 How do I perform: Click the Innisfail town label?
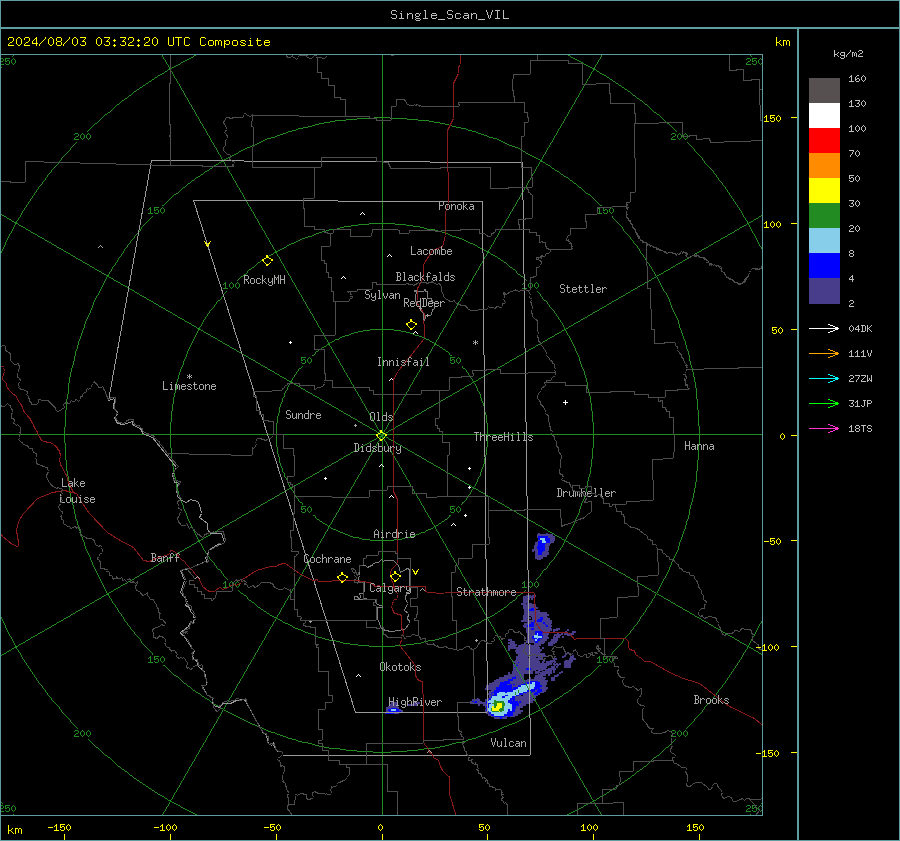[403, 362]
